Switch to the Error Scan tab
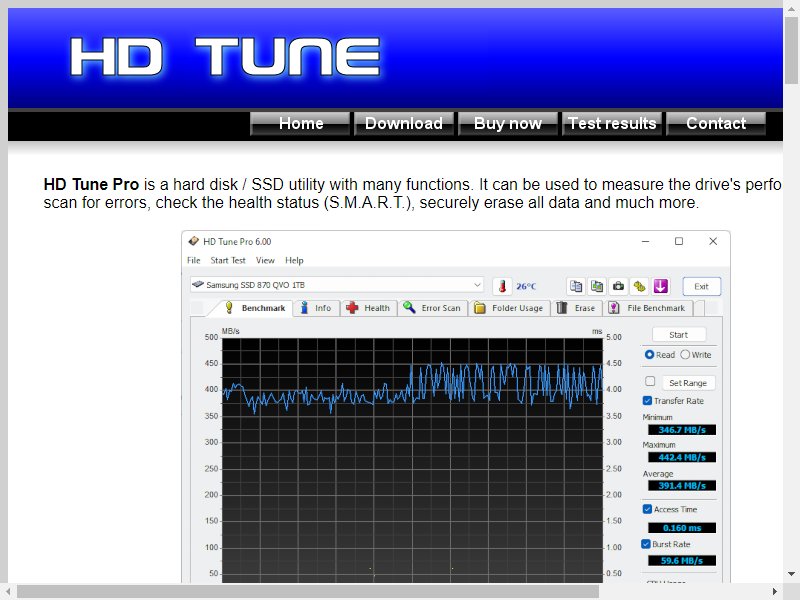This screenshot has width=800, height=600. pyautogui.click(x=433, y=308)
